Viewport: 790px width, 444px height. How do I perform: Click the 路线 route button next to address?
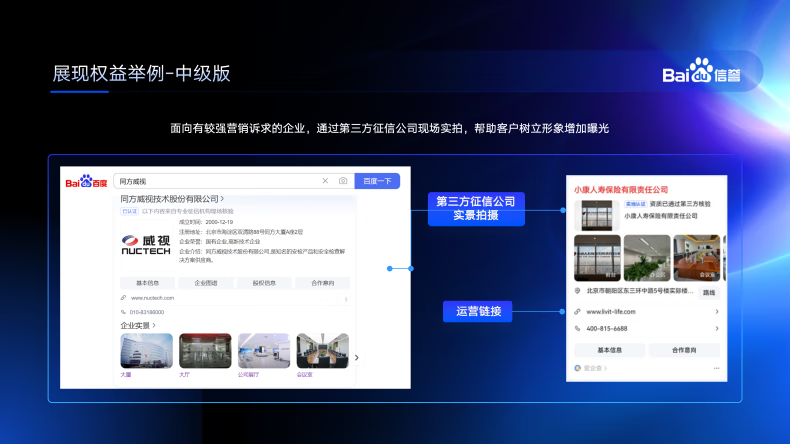[709, 292]
